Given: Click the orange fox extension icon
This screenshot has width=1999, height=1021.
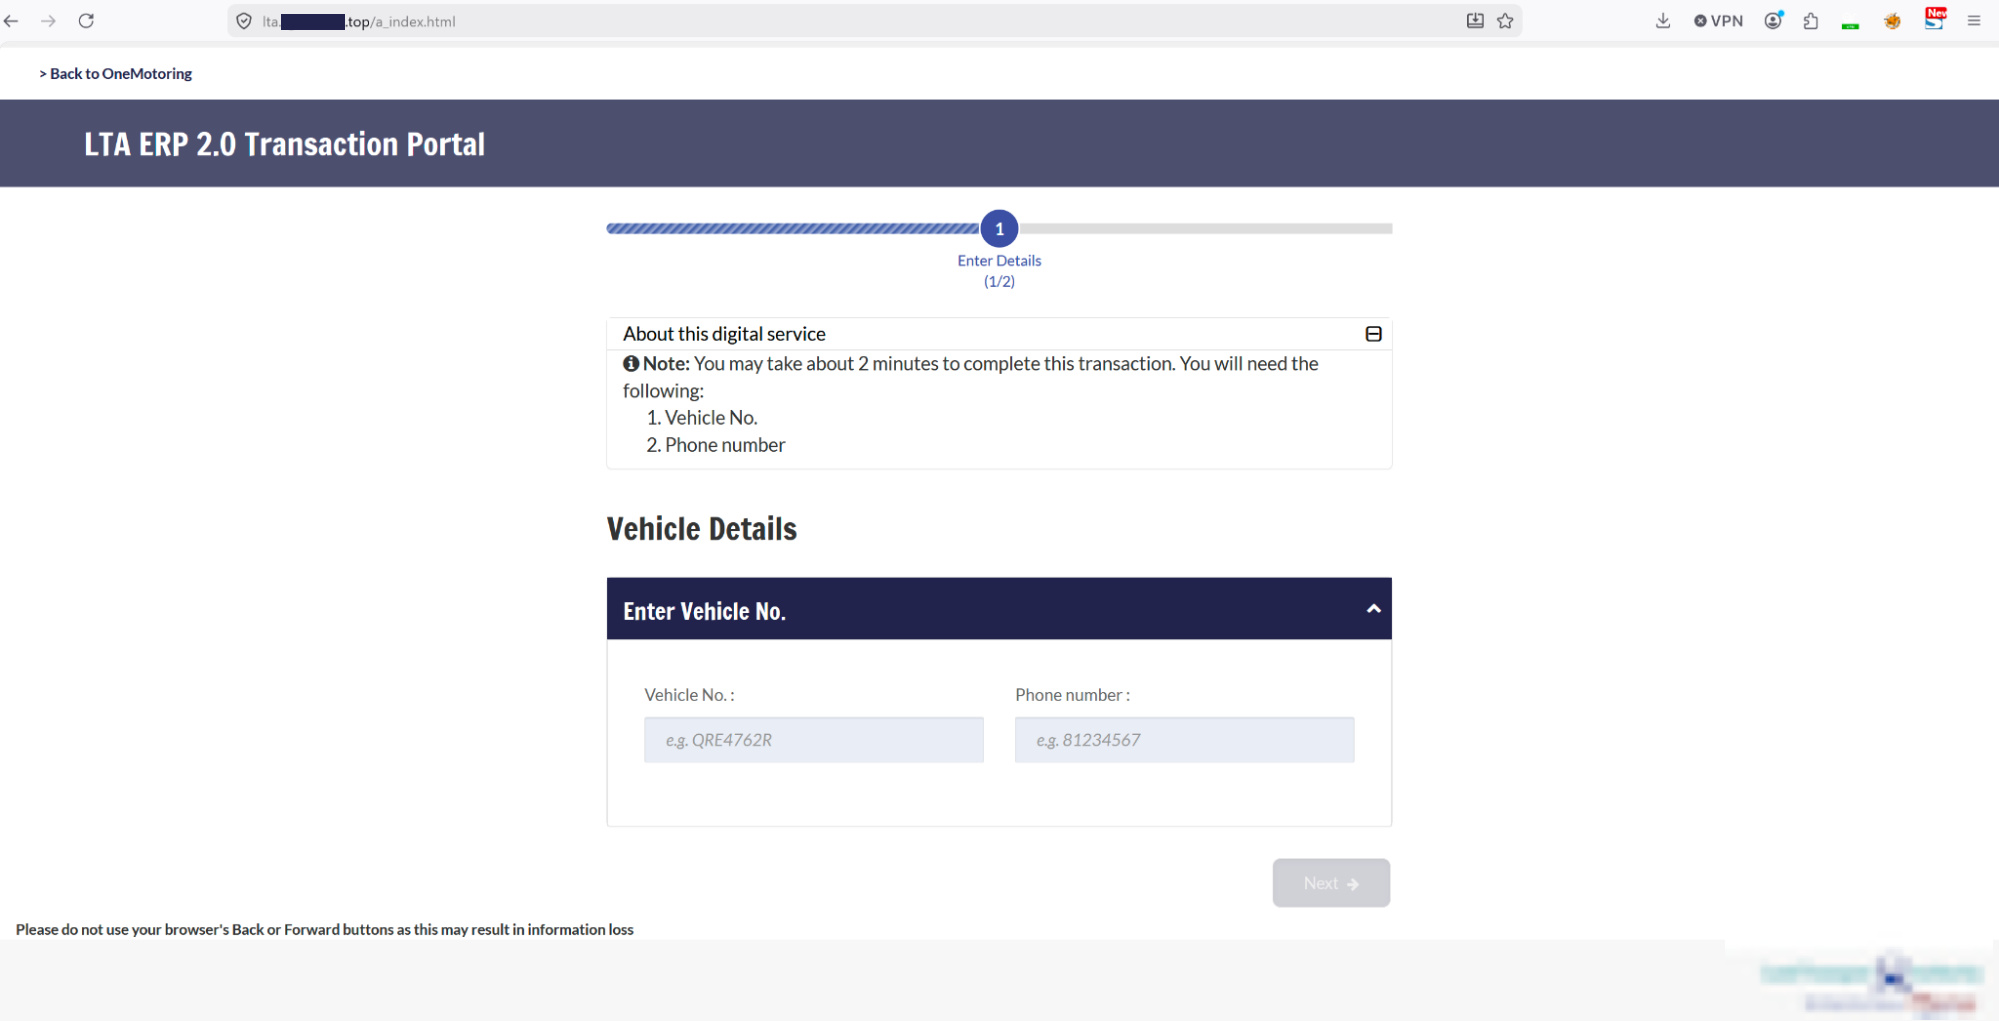Looking at the screenshot, I should click(1892, 21).
